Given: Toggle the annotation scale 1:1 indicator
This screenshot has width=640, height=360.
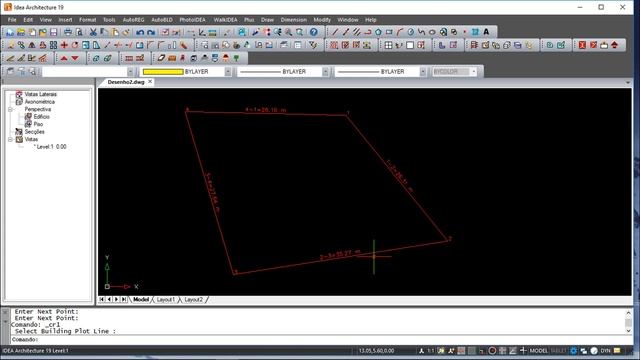Looking at the screenshot, I should (431, 351).
